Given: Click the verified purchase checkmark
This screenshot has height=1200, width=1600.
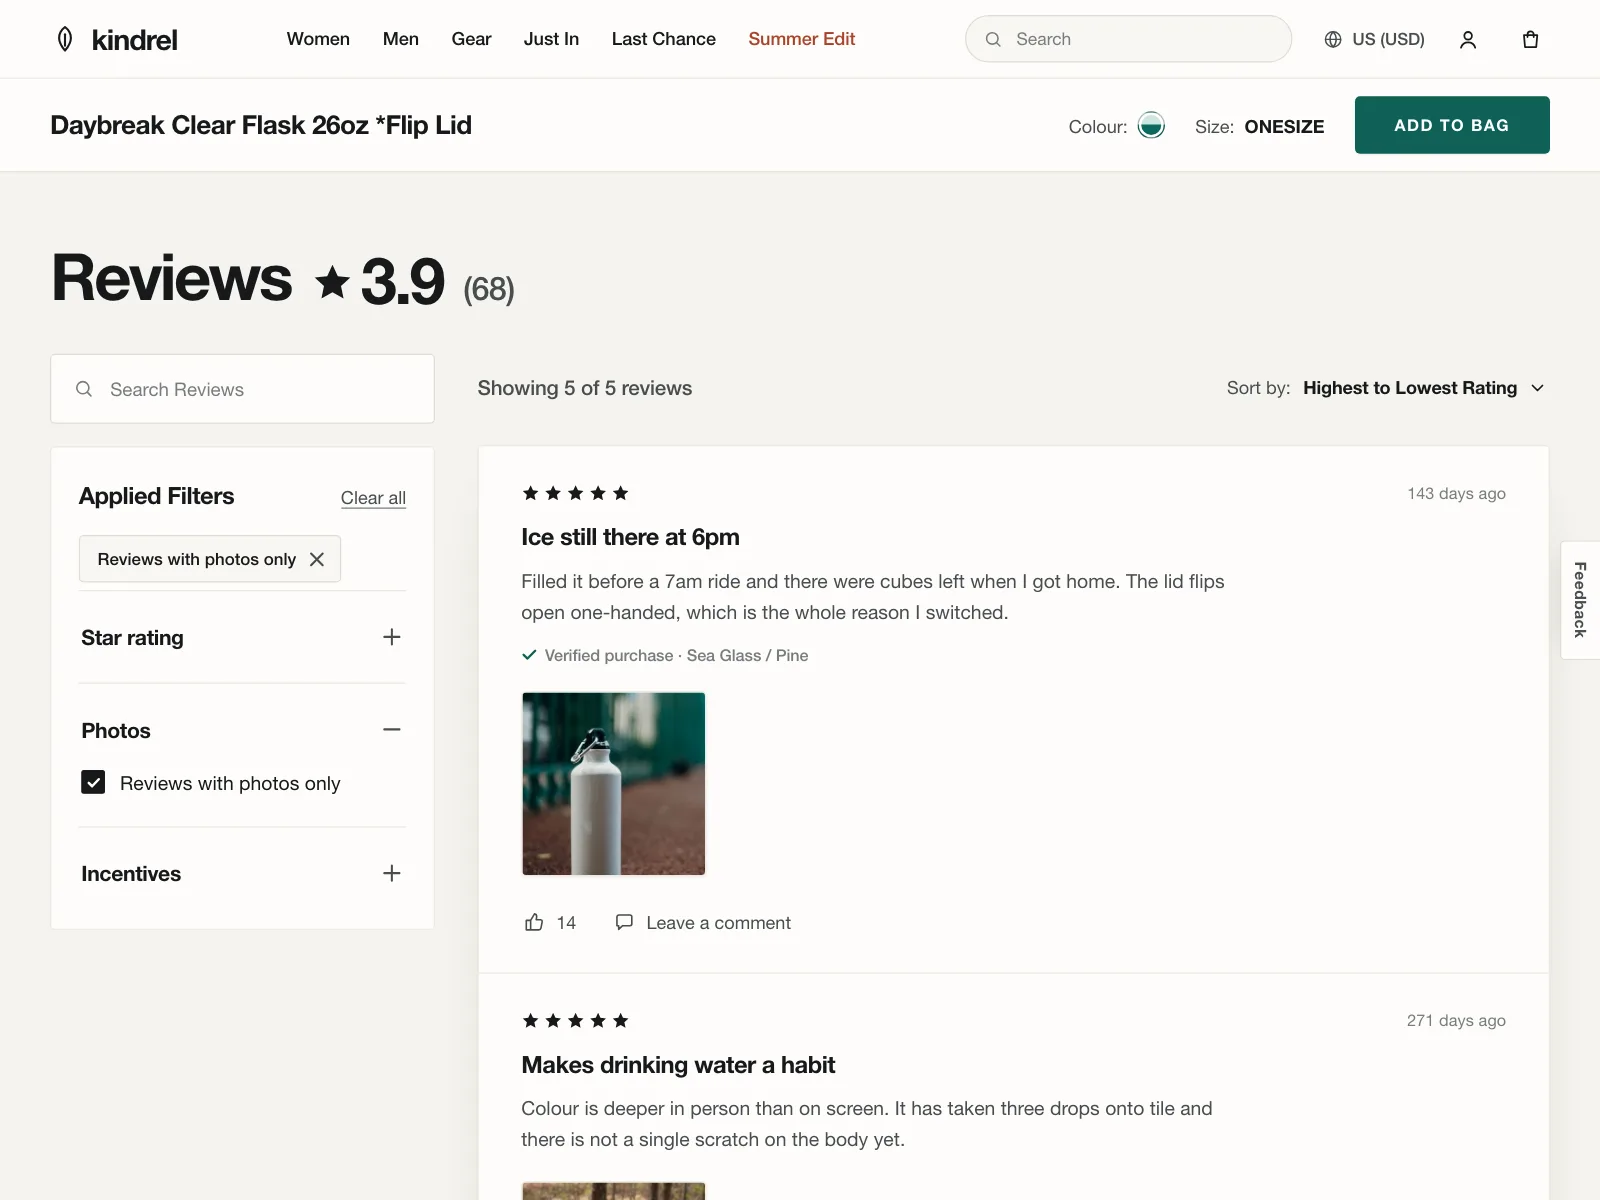Looking at the screenshot, I should (x=529, y=655).
